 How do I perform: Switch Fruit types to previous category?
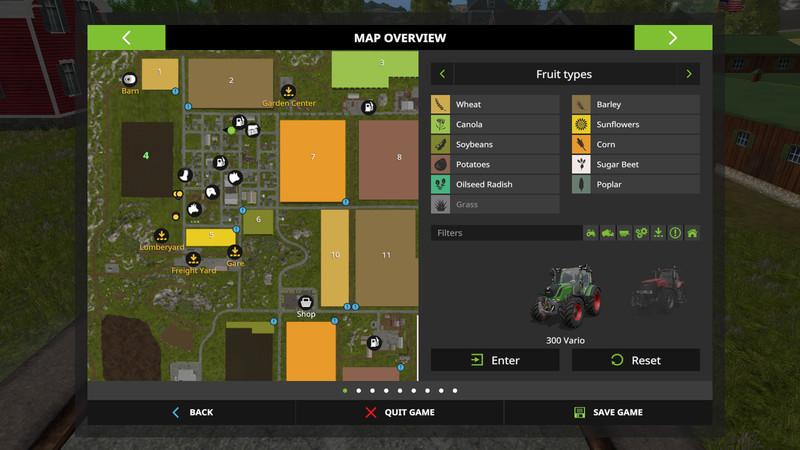(x=442, y=74)
